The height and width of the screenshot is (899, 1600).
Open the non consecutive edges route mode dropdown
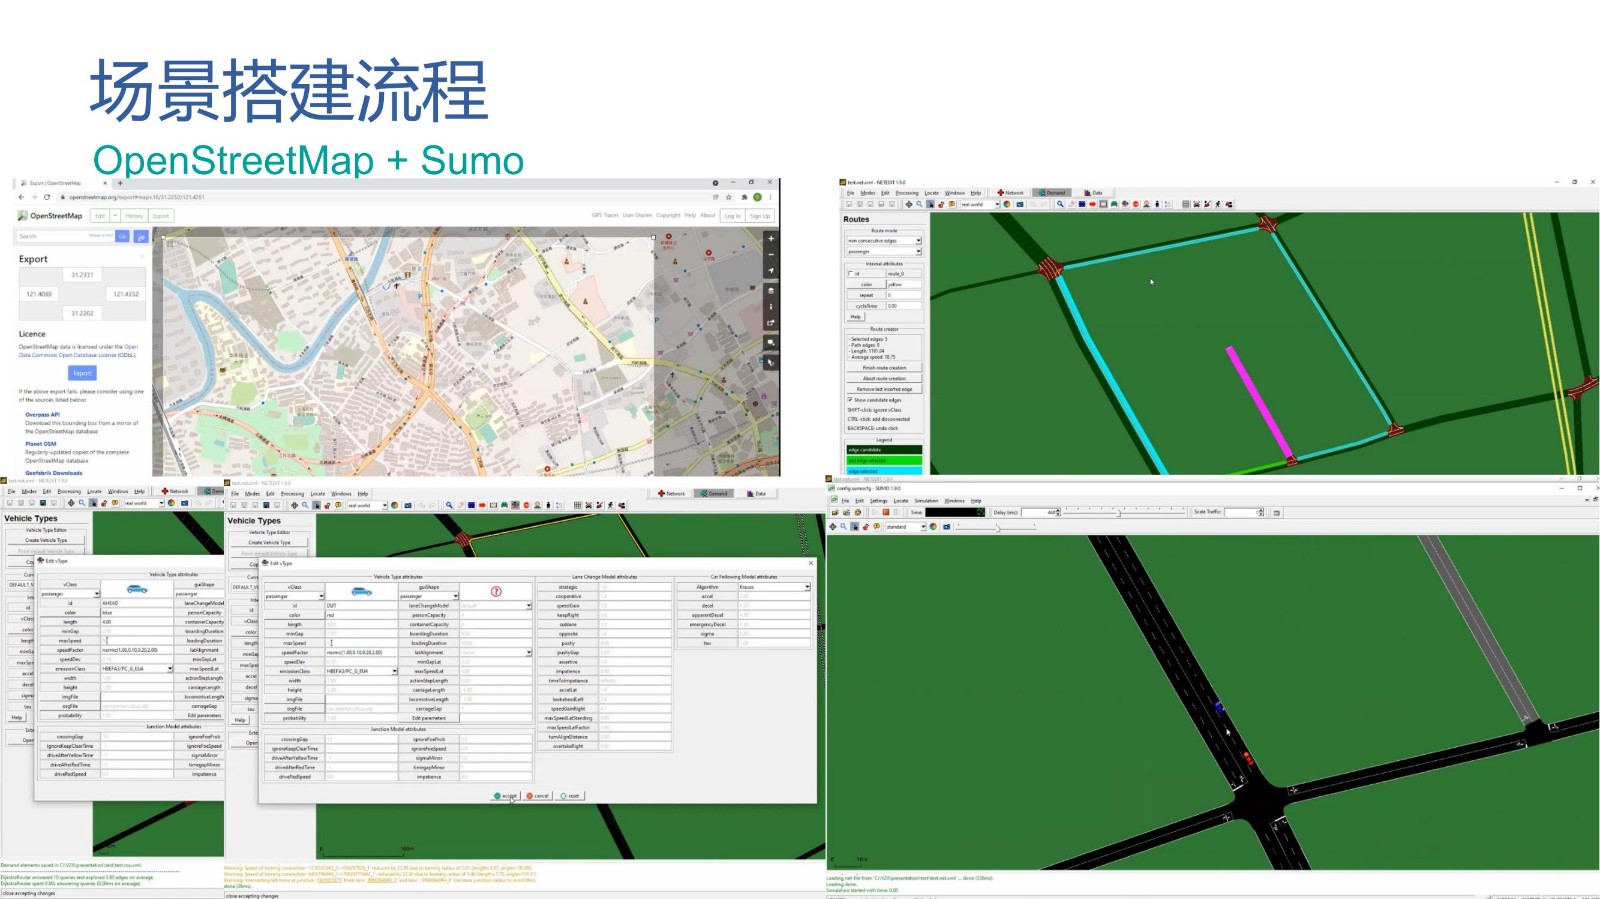pyautogui.click(x=917, y=241)
